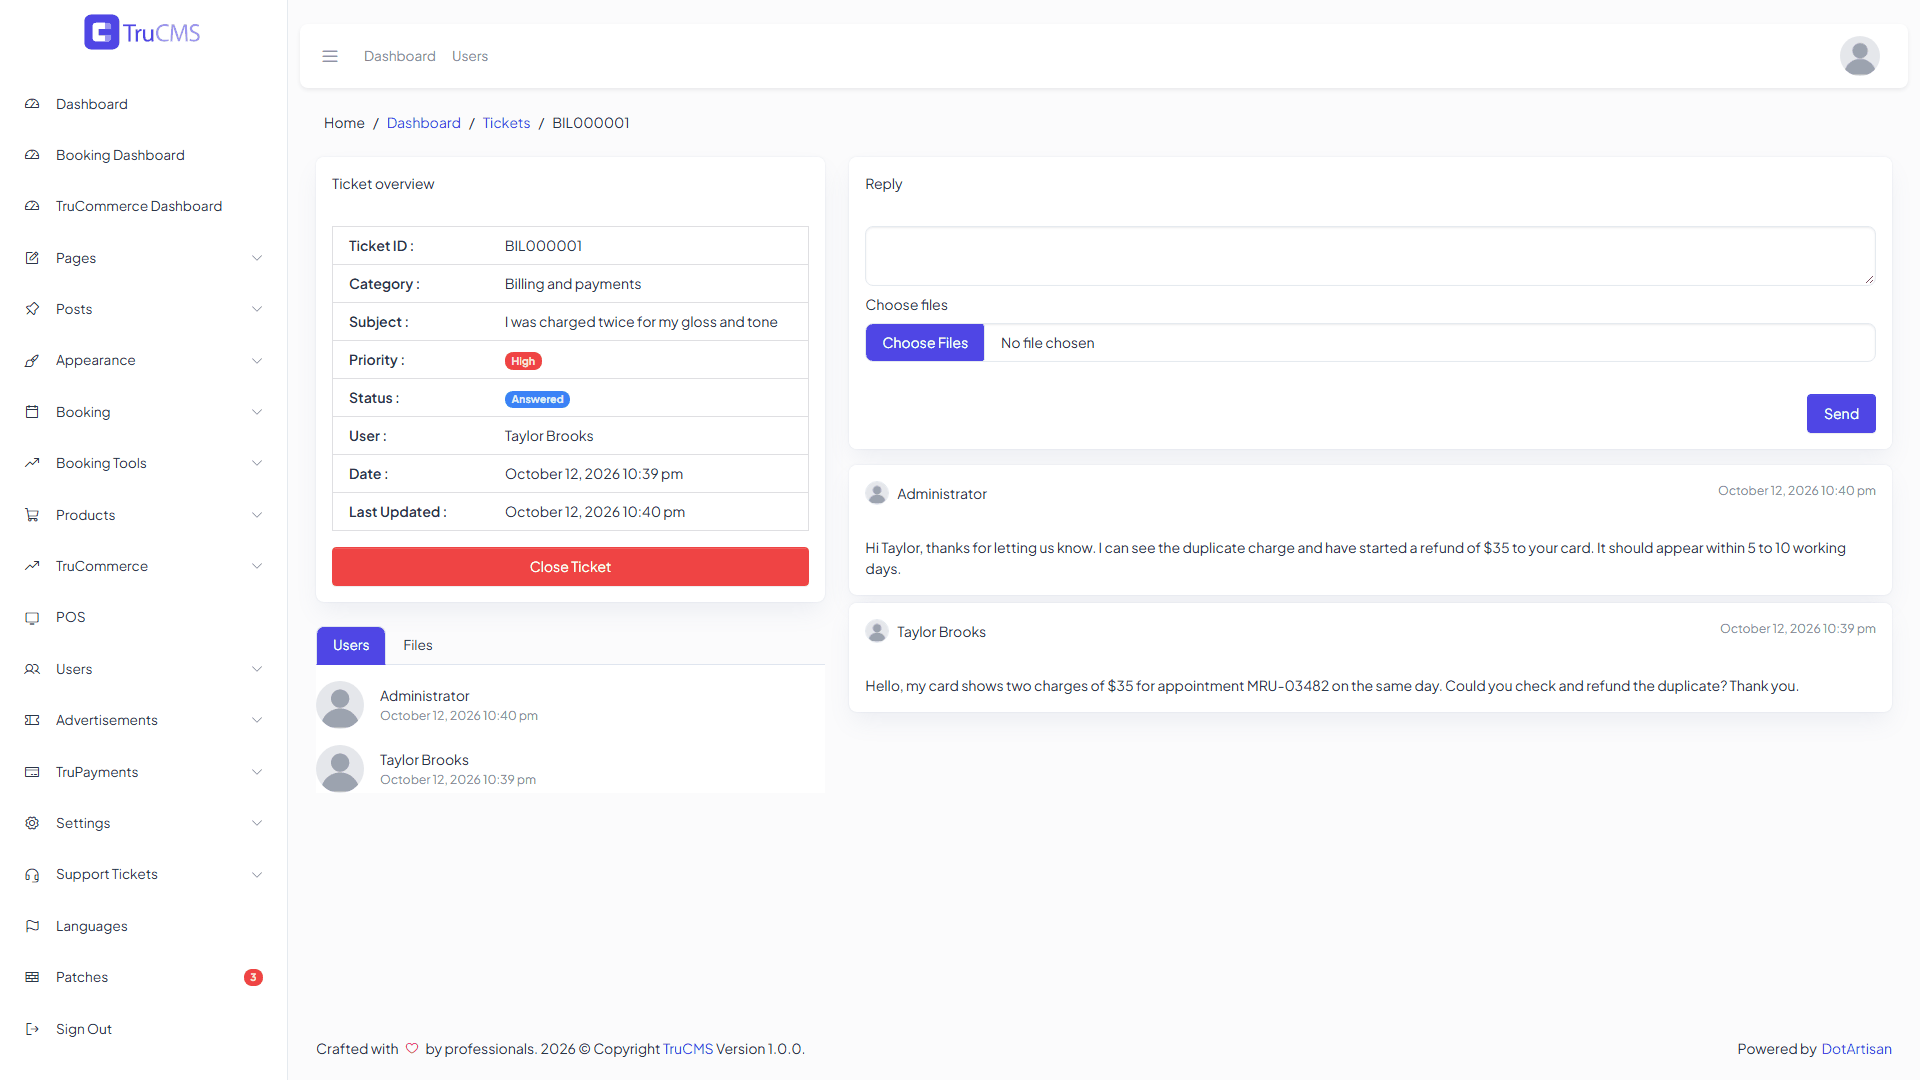Screen dimensions: 1920x1080
Task: Click the TruPayments card icon in sidebar
Action: pos(32,772)
